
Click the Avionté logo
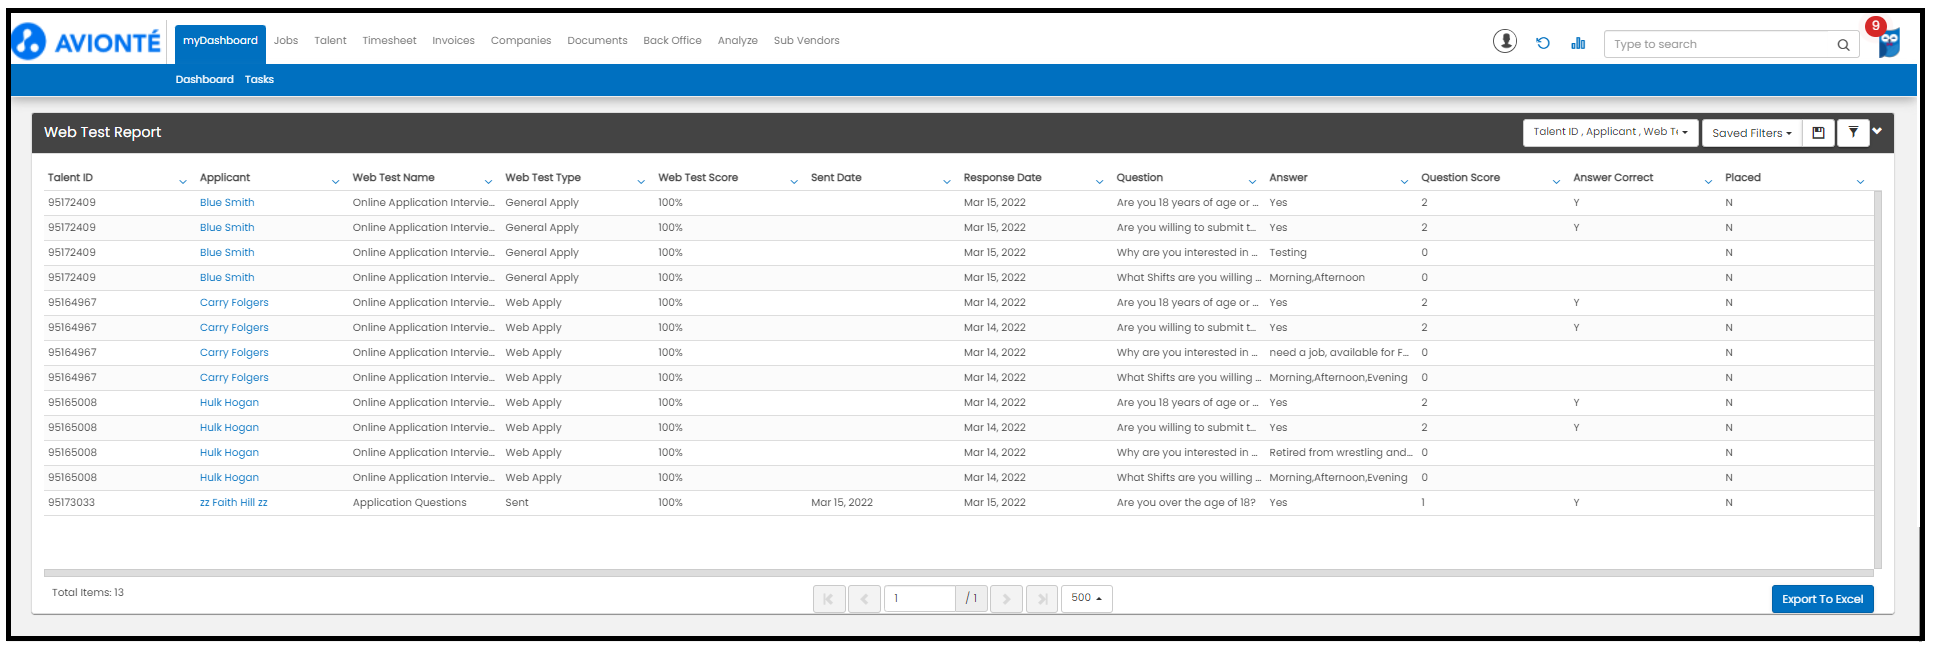[86, 41]
